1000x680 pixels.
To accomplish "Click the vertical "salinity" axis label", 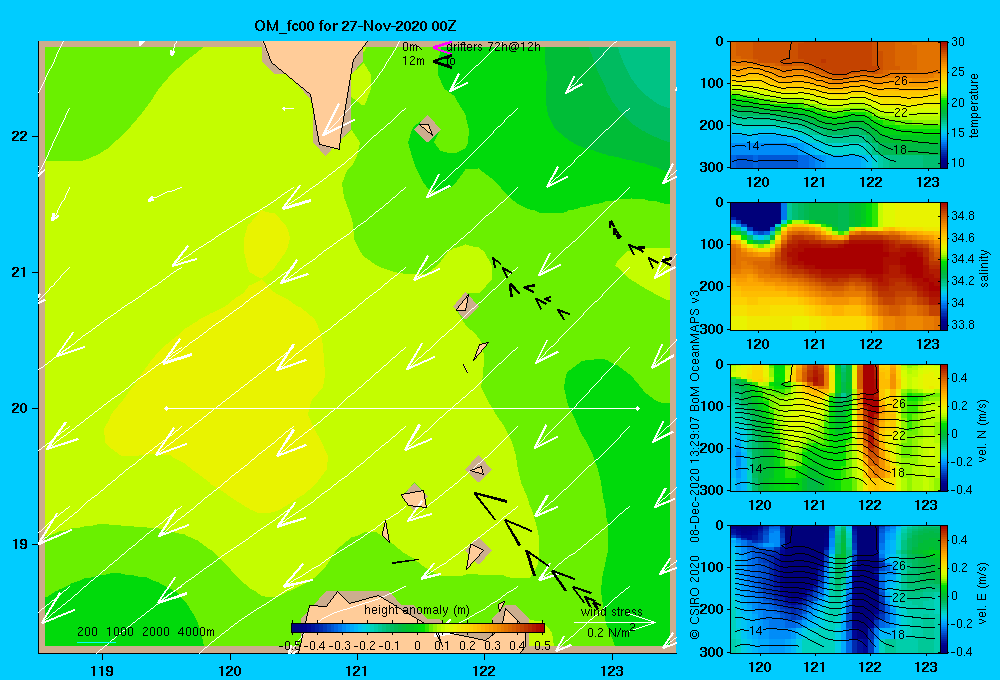I will point(985,268).
